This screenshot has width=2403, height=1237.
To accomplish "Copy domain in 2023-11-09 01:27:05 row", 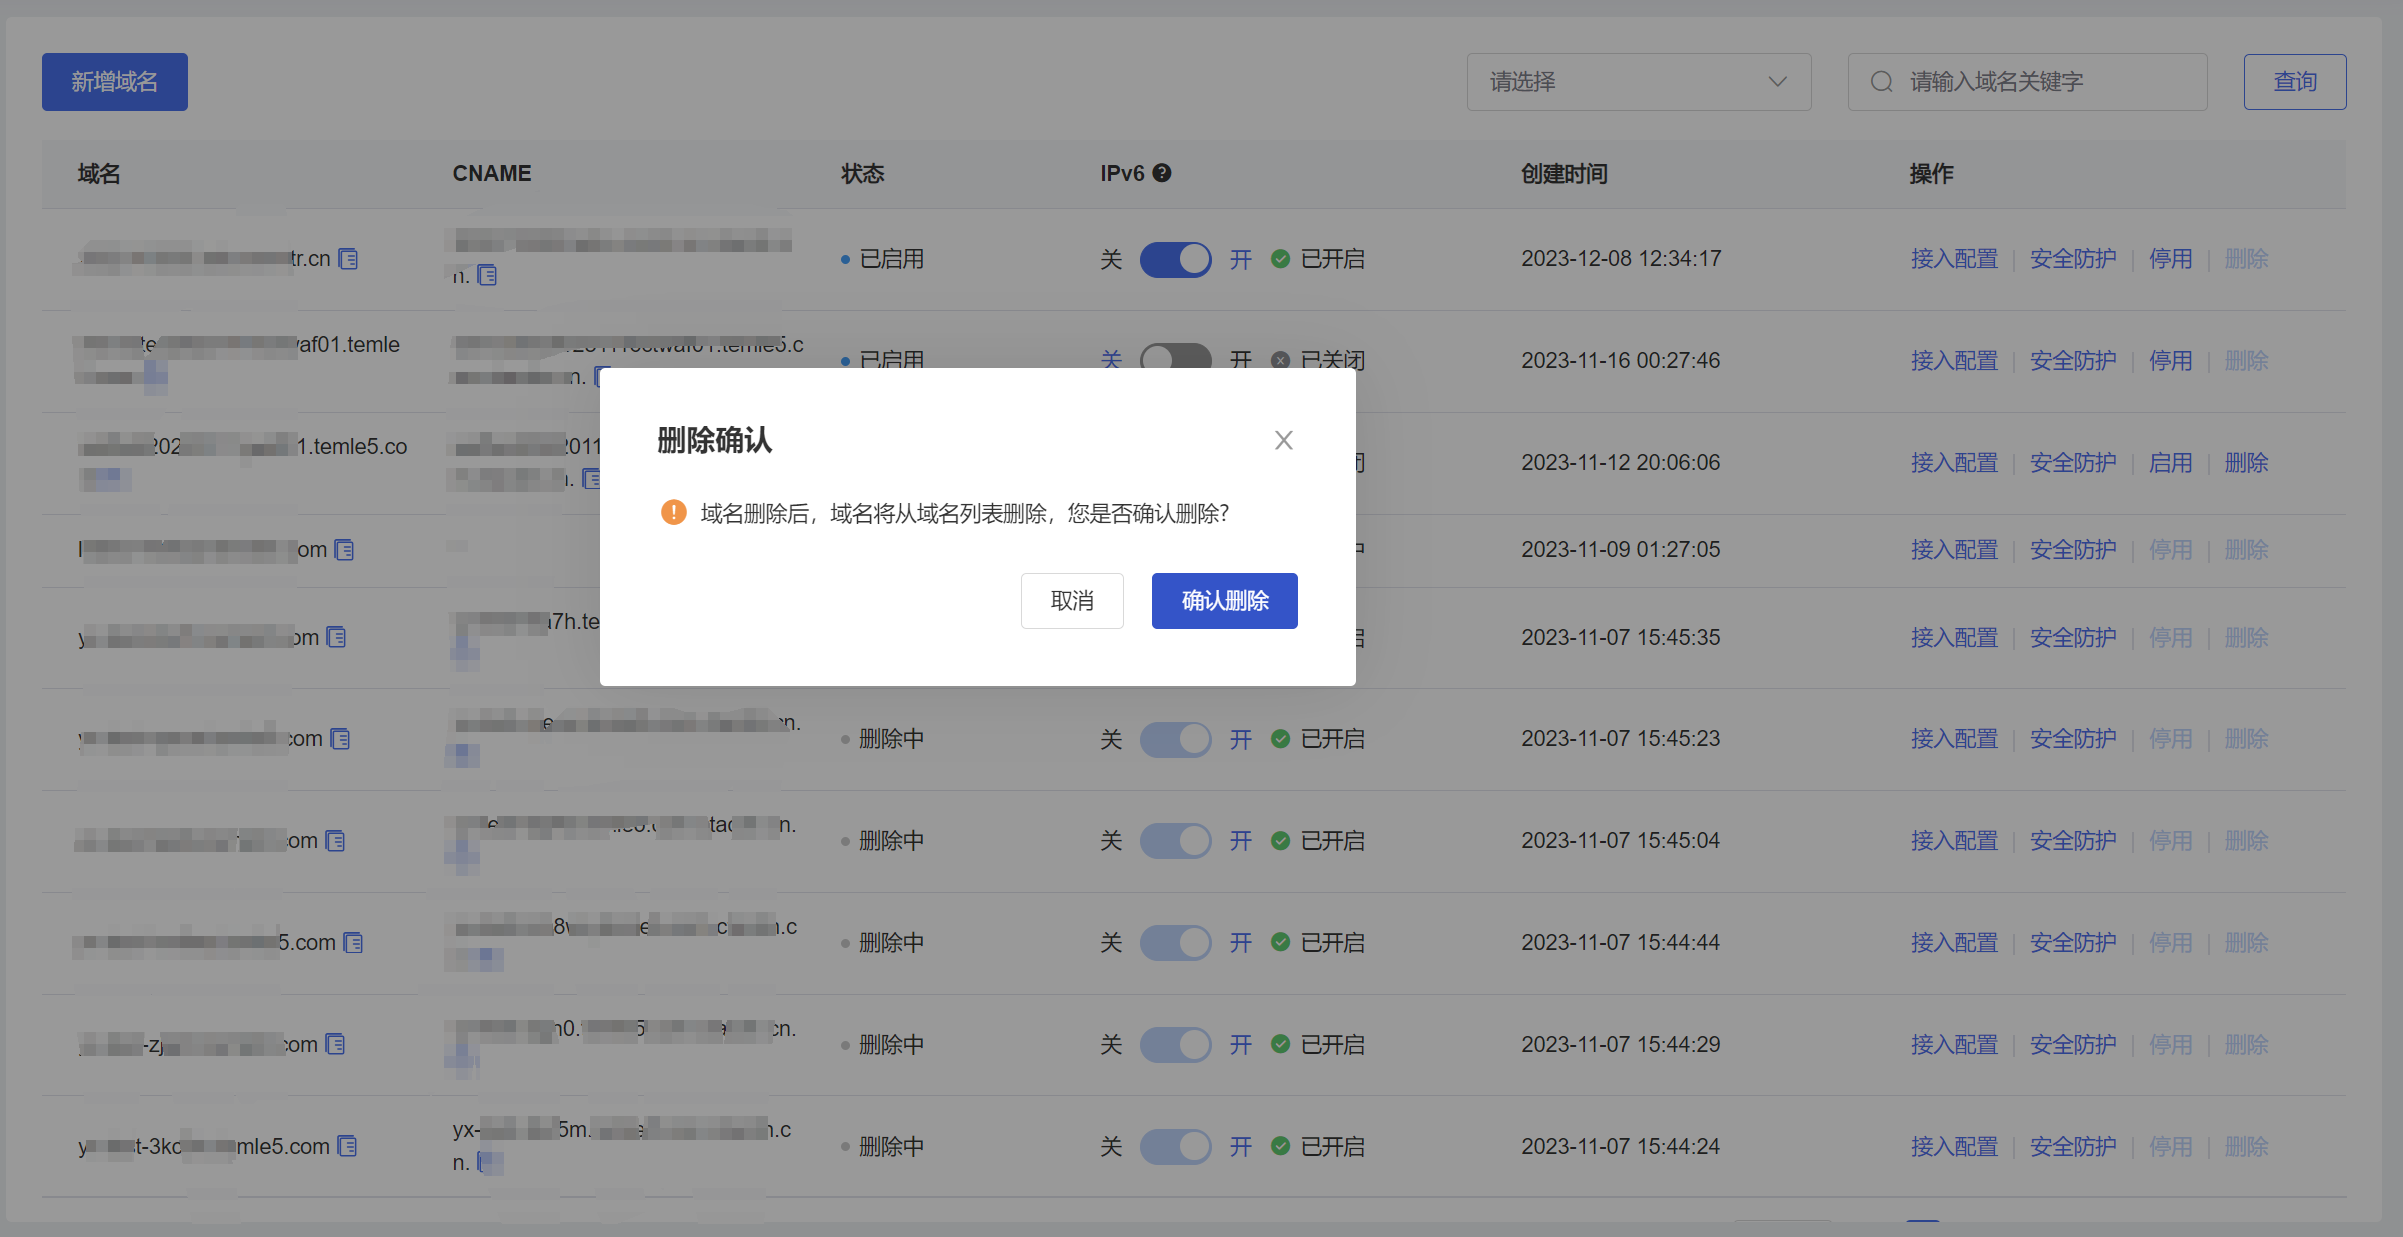I will pos(344,550).
